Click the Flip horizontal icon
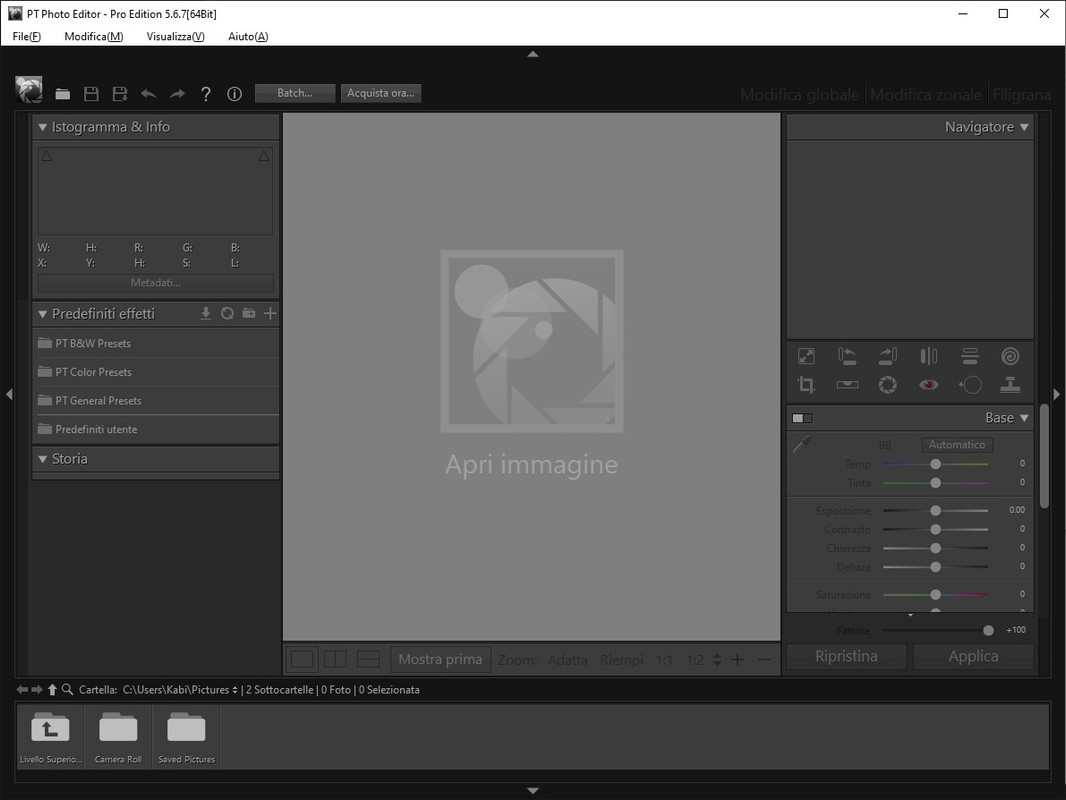 pos(929,356)
